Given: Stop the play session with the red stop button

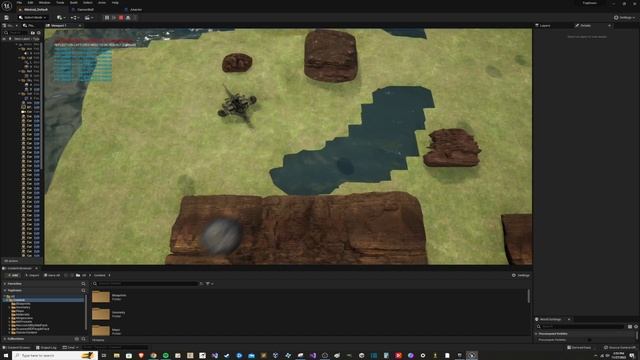Looking at the screenshot, I should (x=121, y=18).
